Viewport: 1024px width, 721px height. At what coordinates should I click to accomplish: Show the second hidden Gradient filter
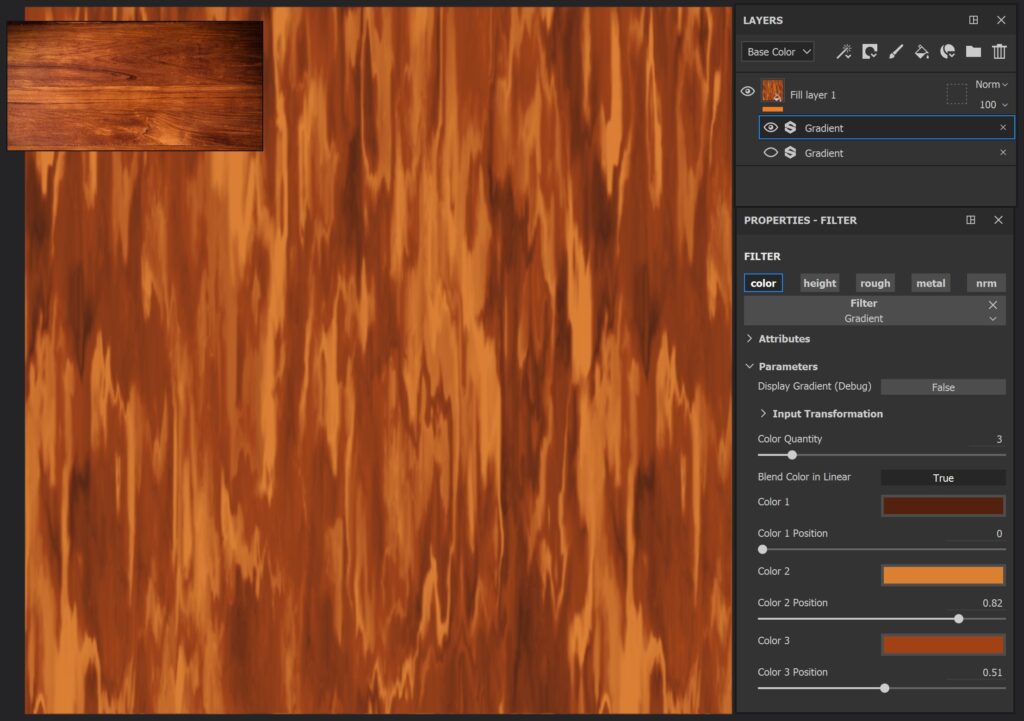[770, 153]
